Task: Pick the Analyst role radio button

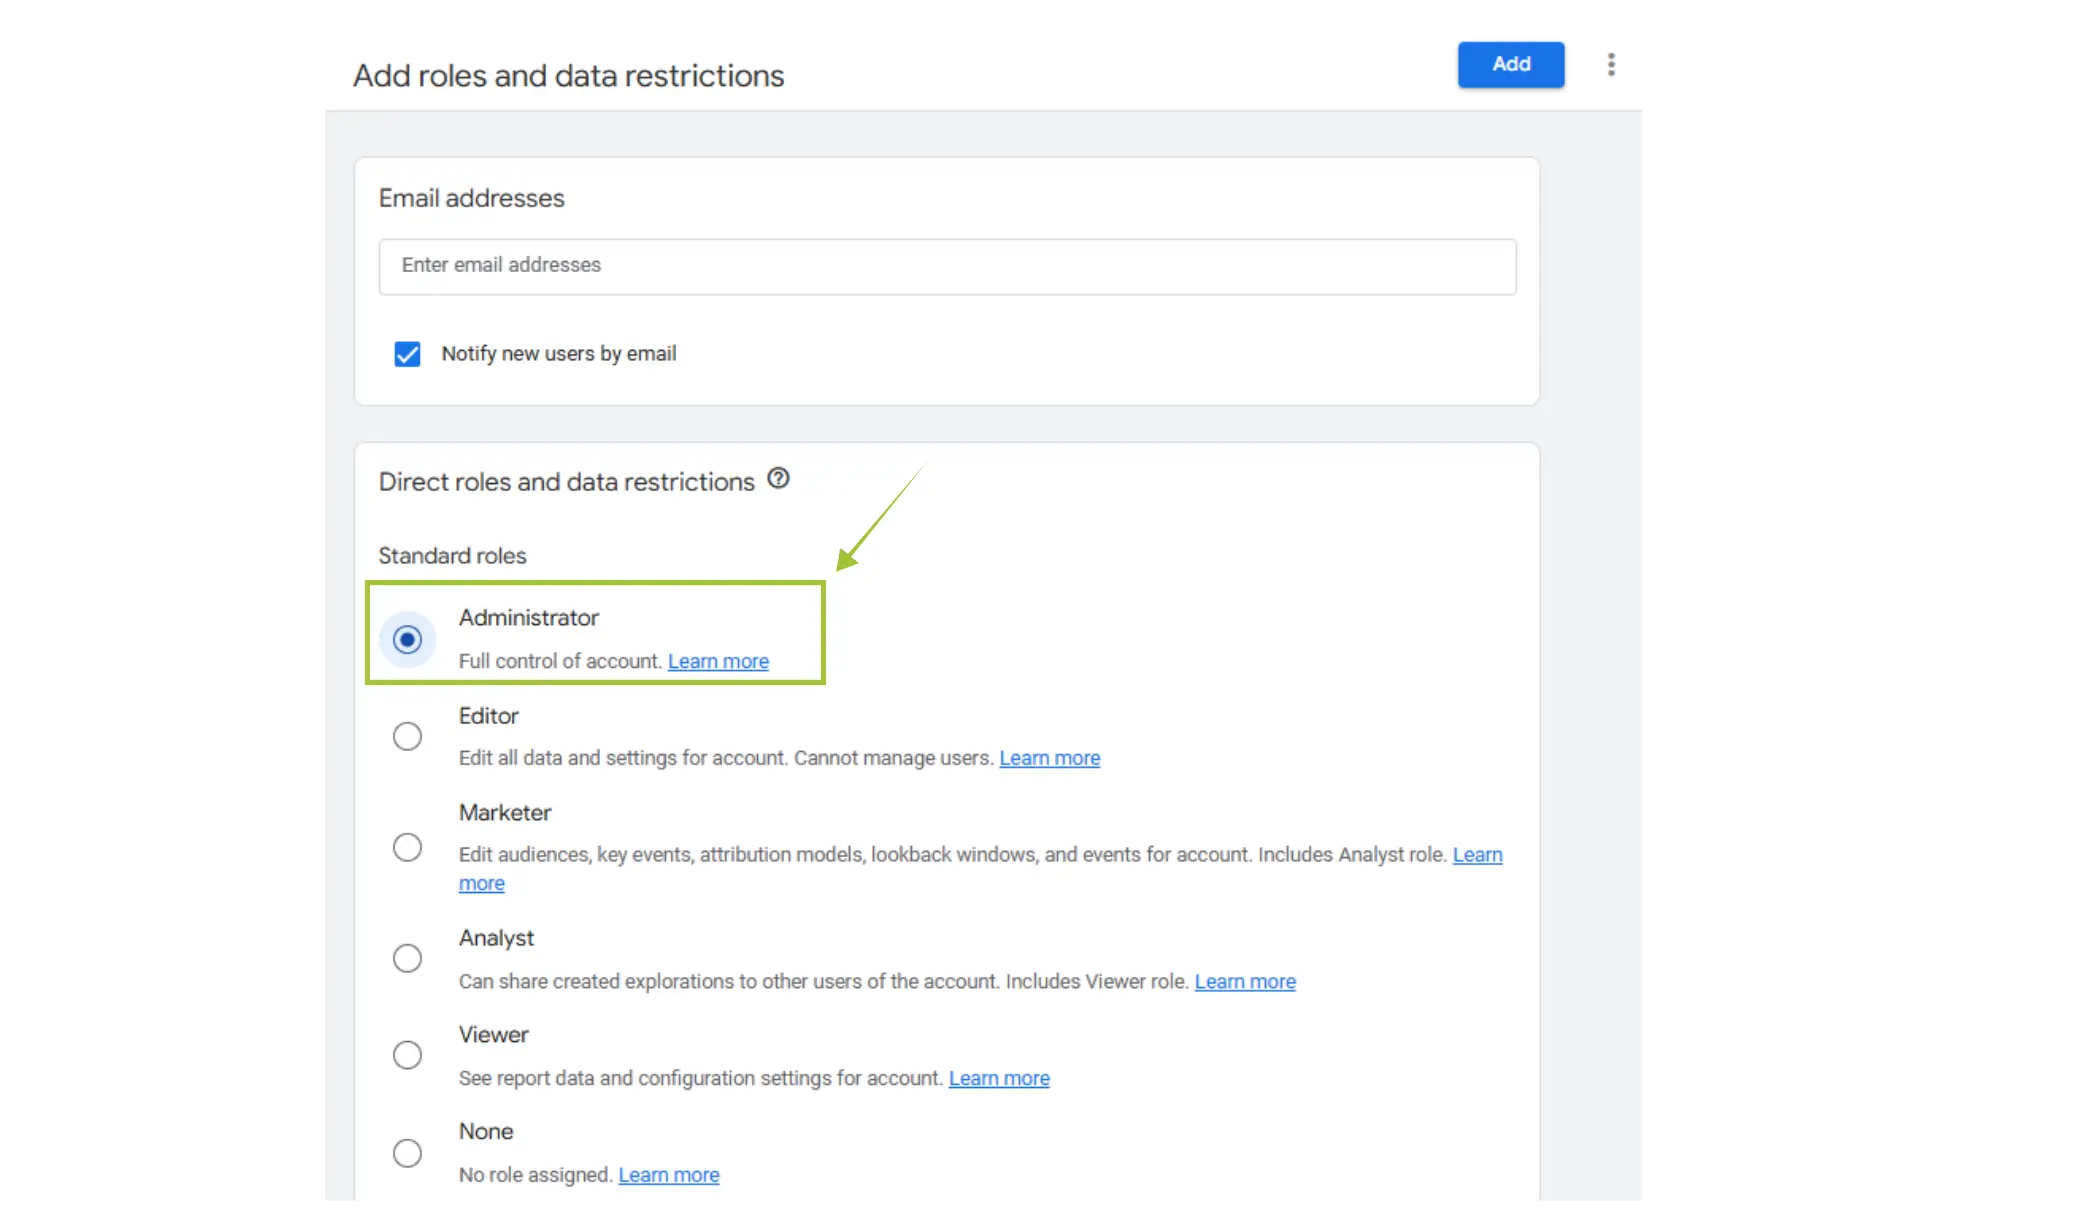Action: click(x=407, y=958)
